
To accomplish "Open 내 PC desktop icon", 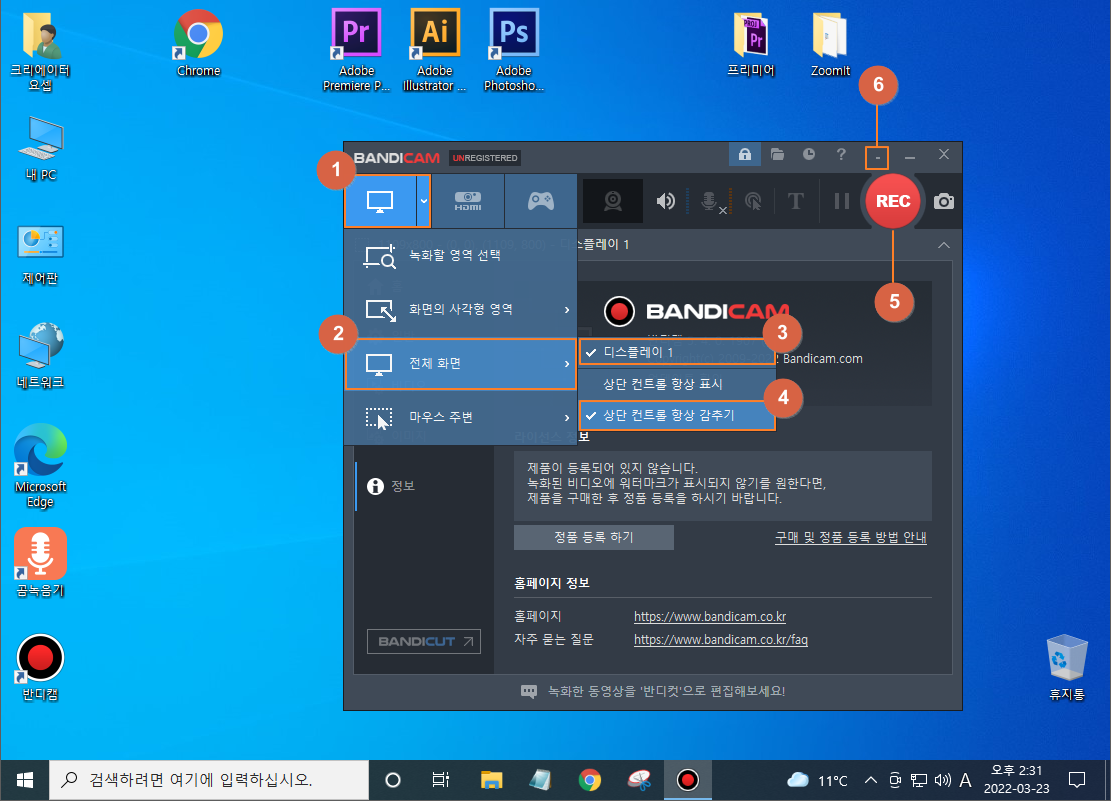I will click(40, 149).
